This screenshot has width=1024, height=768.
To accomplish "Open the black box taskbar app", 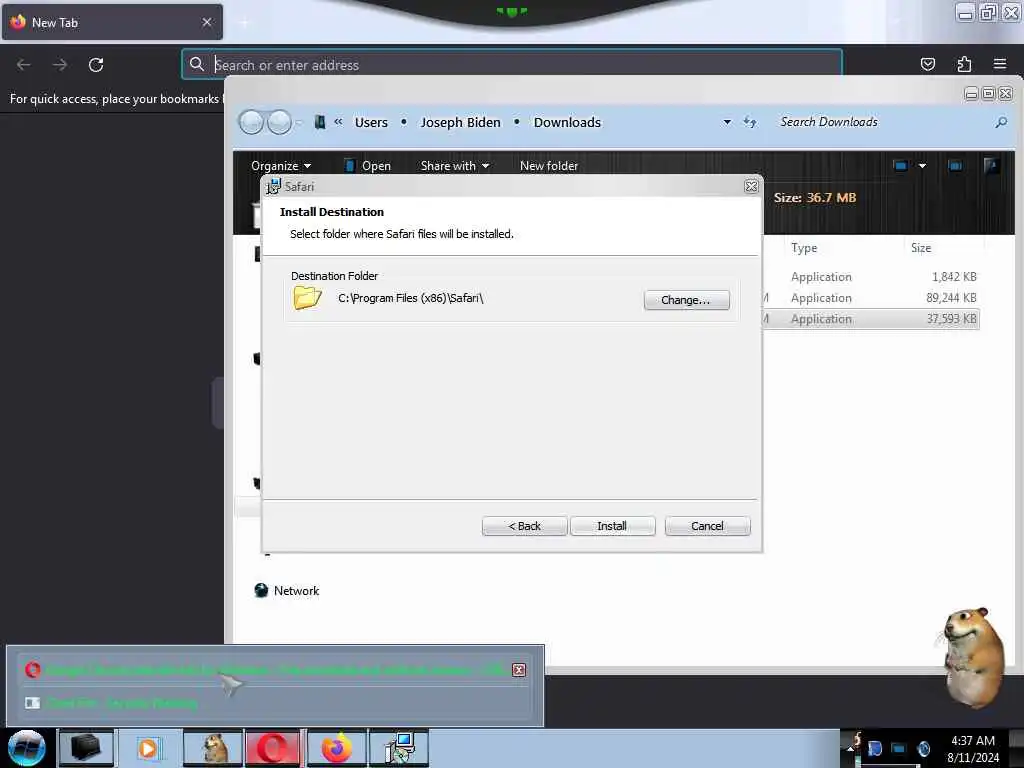I will (x=86, y=748).
